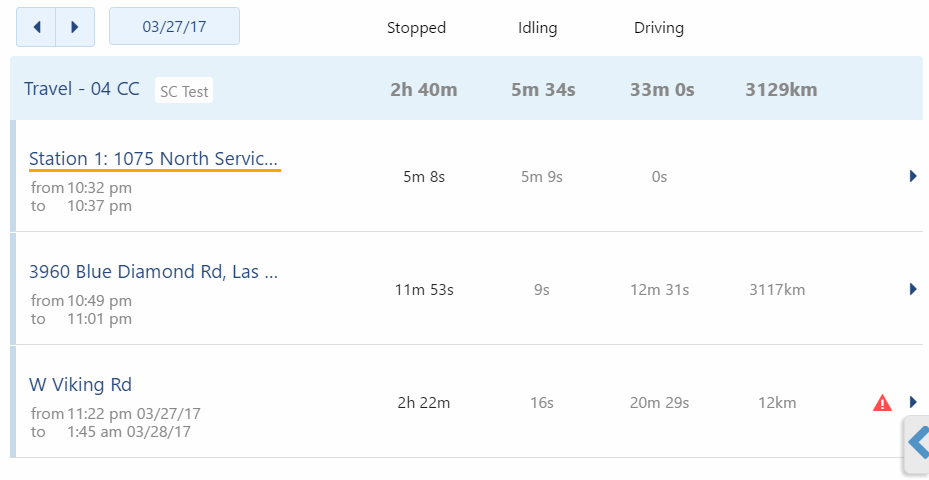Image resolution: width=929 pixels, height=480 pixels.
Task: Go to the next day arrow
Action: click(75, 27)
